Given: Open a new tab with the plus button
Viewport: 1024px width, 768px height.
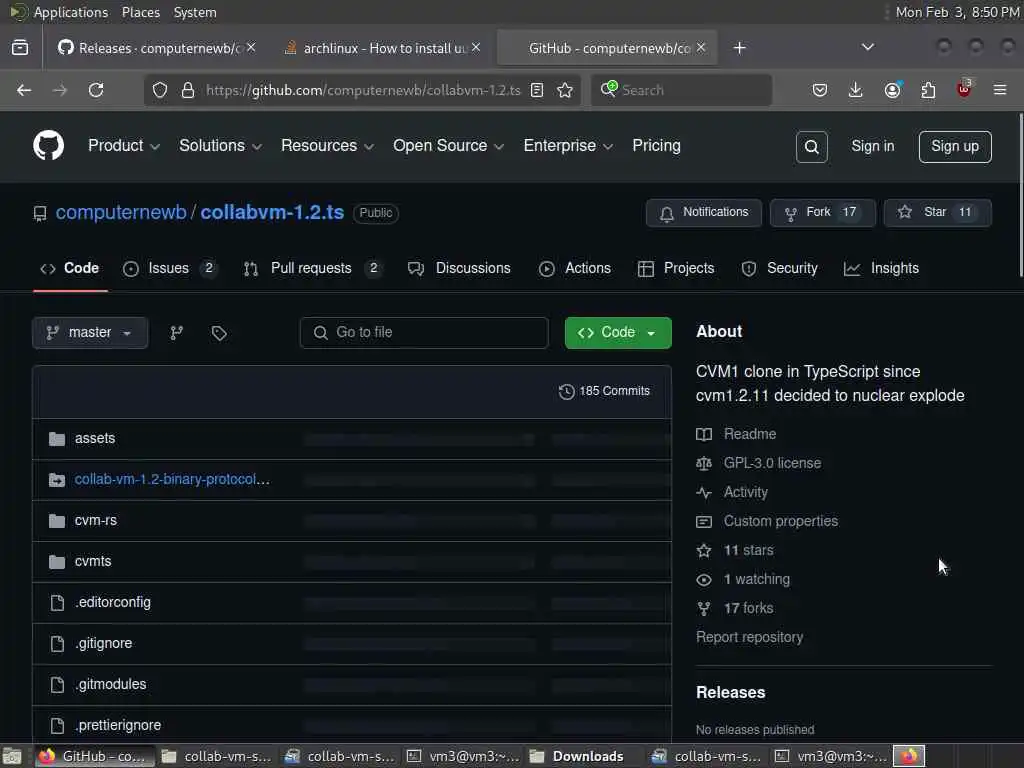Looking at the screenshot, I should (739, 48).
